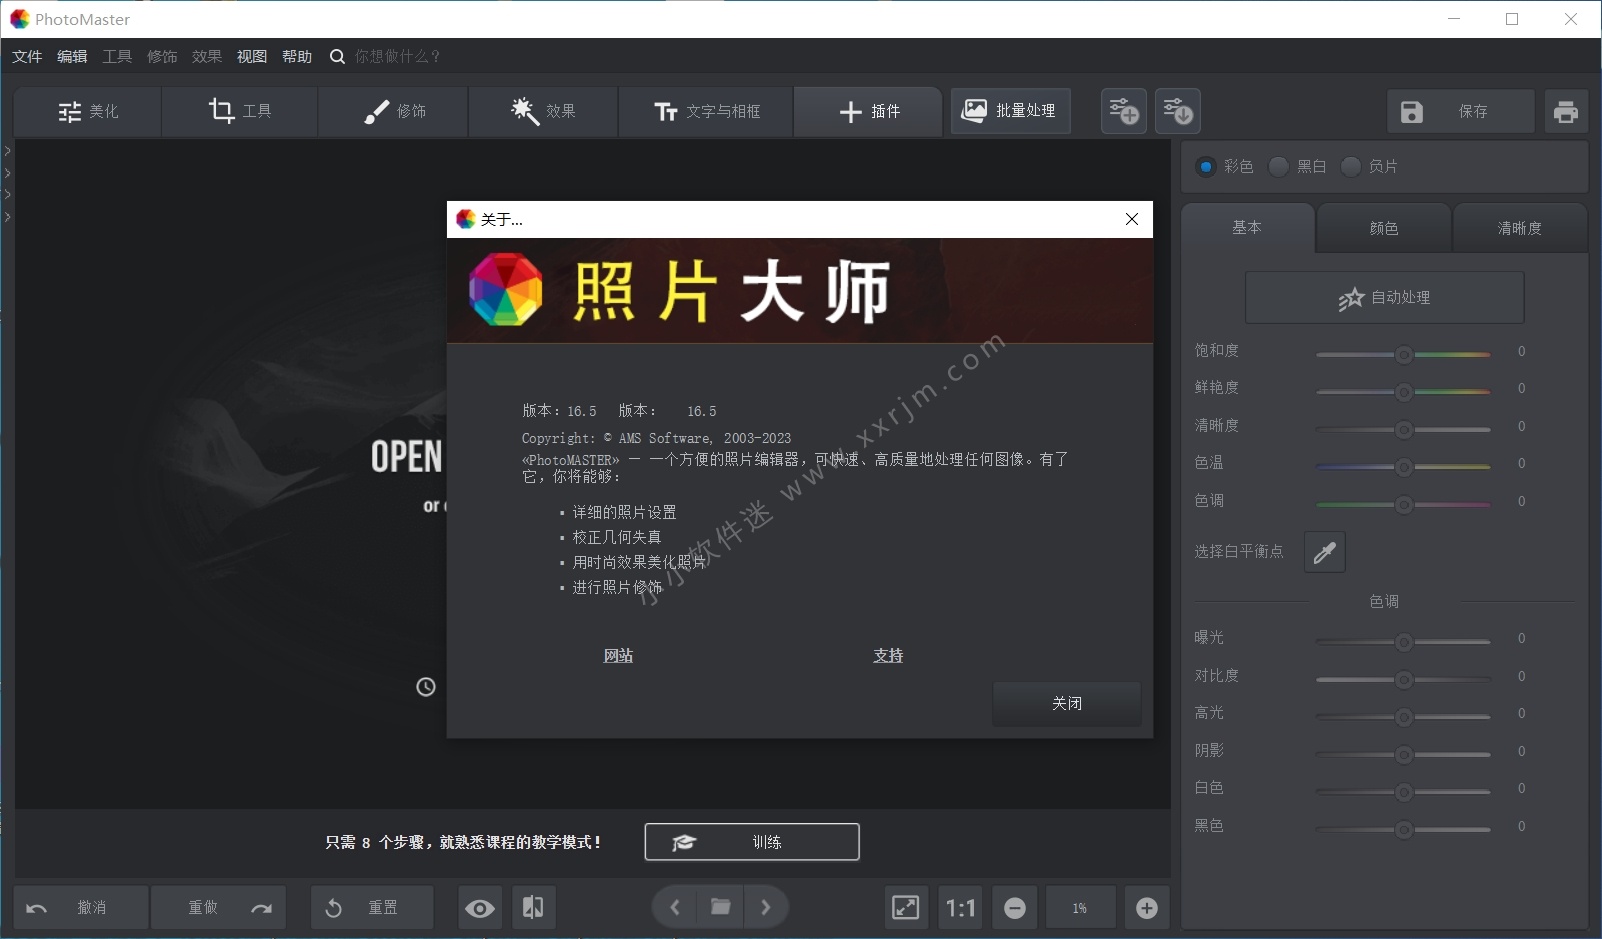The image size is (1602, 939).
Task: Pick the white balance eyedropper icon
Action: (1325, 552)
